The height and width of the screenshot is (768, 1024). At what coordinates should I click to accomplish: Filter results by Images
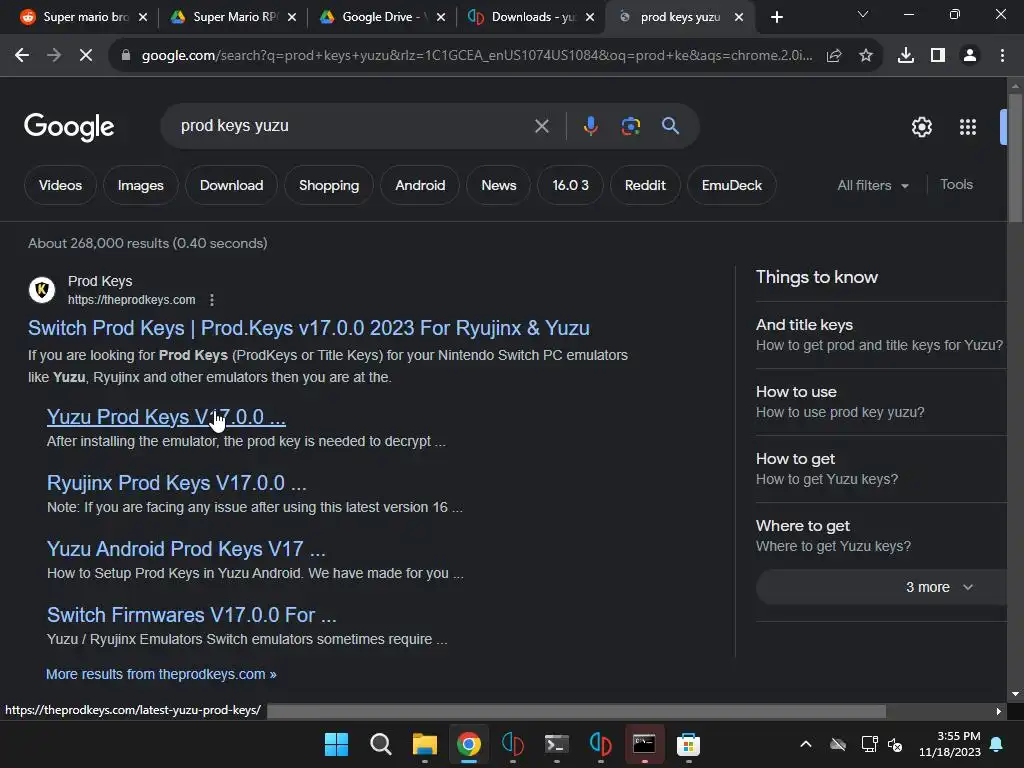point(140,185)
